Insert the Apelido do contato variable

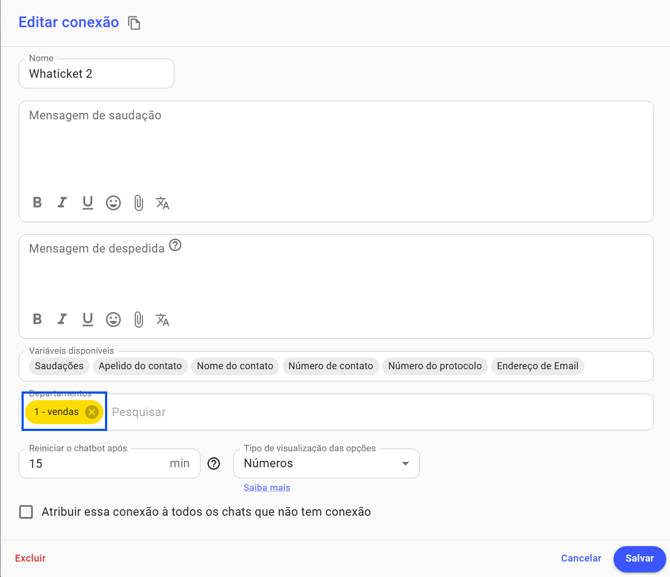[140, 366]
